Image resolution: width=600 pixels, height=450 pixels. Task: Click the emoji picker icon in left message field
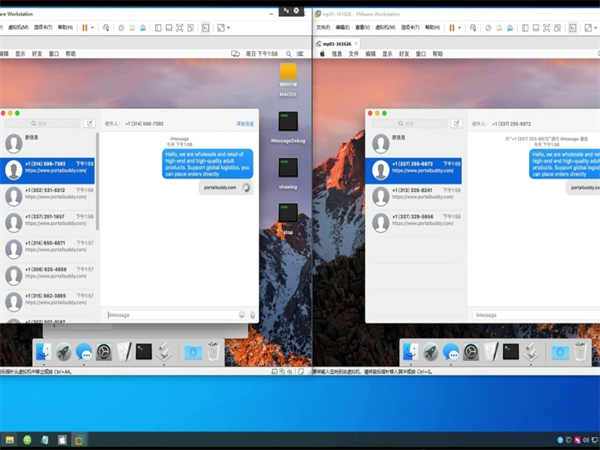[241, 314]
